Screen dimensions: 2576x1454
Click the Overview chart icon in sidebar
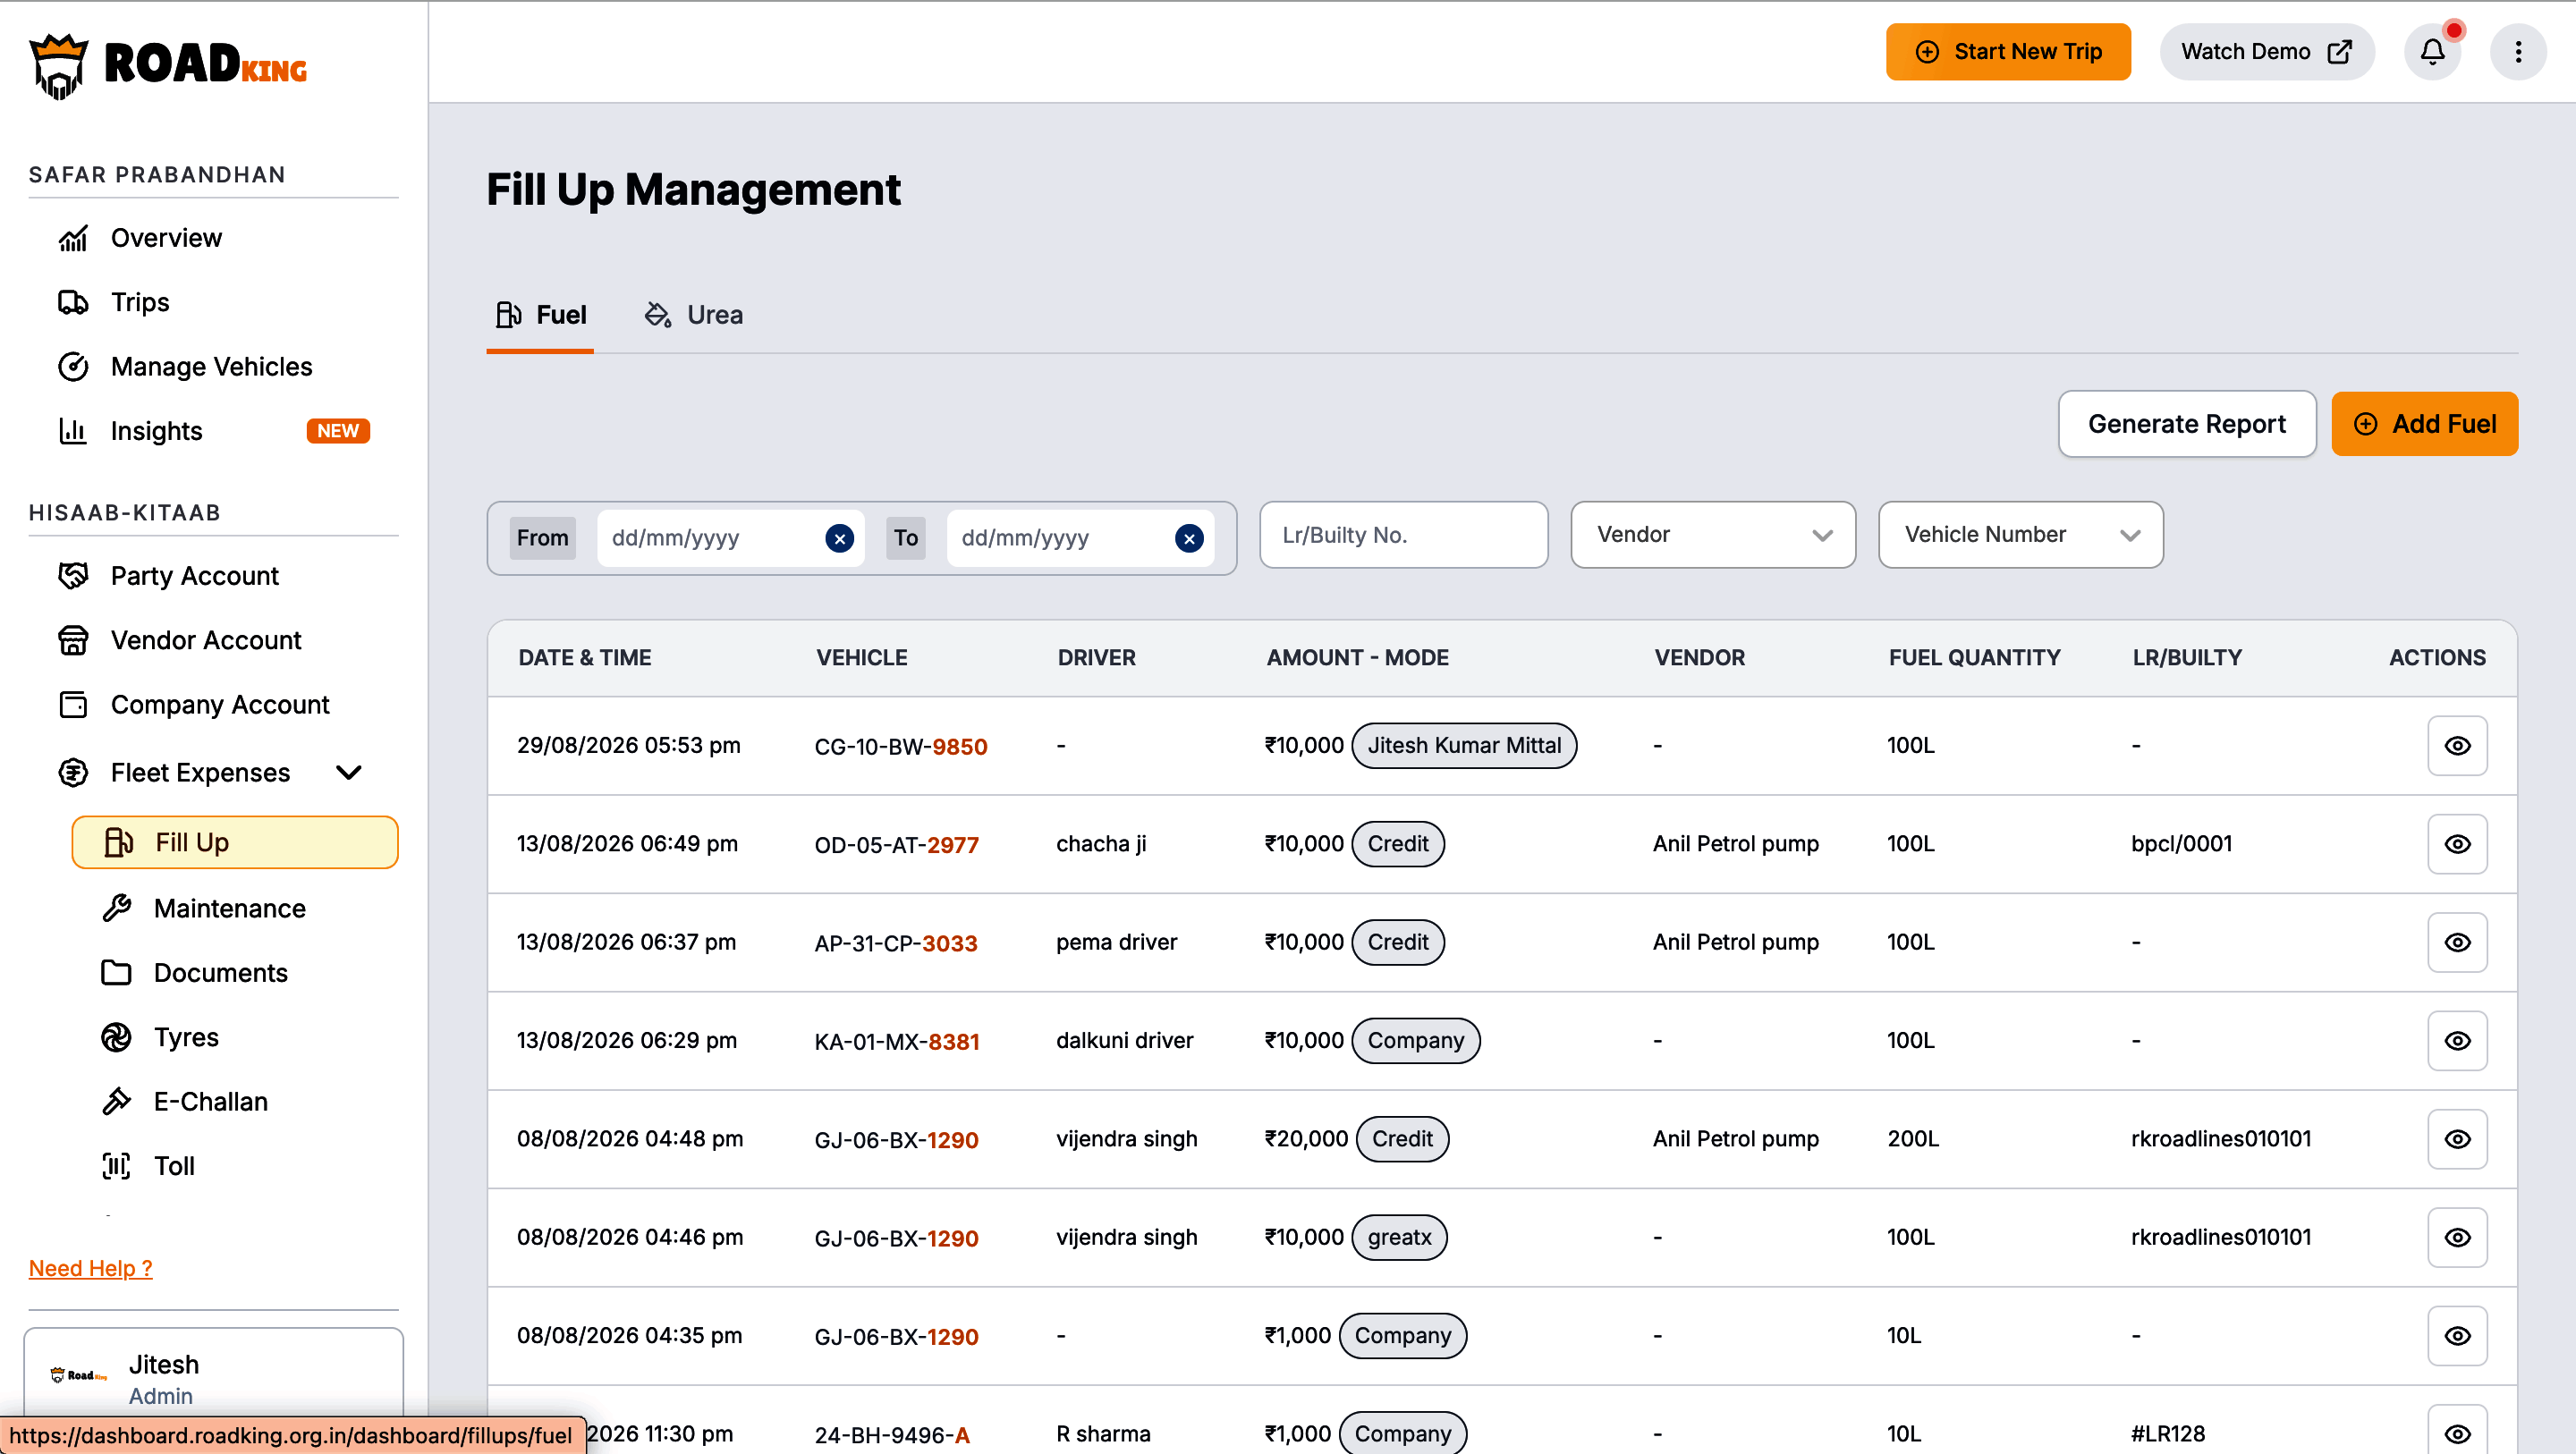(x=73, y=238)
